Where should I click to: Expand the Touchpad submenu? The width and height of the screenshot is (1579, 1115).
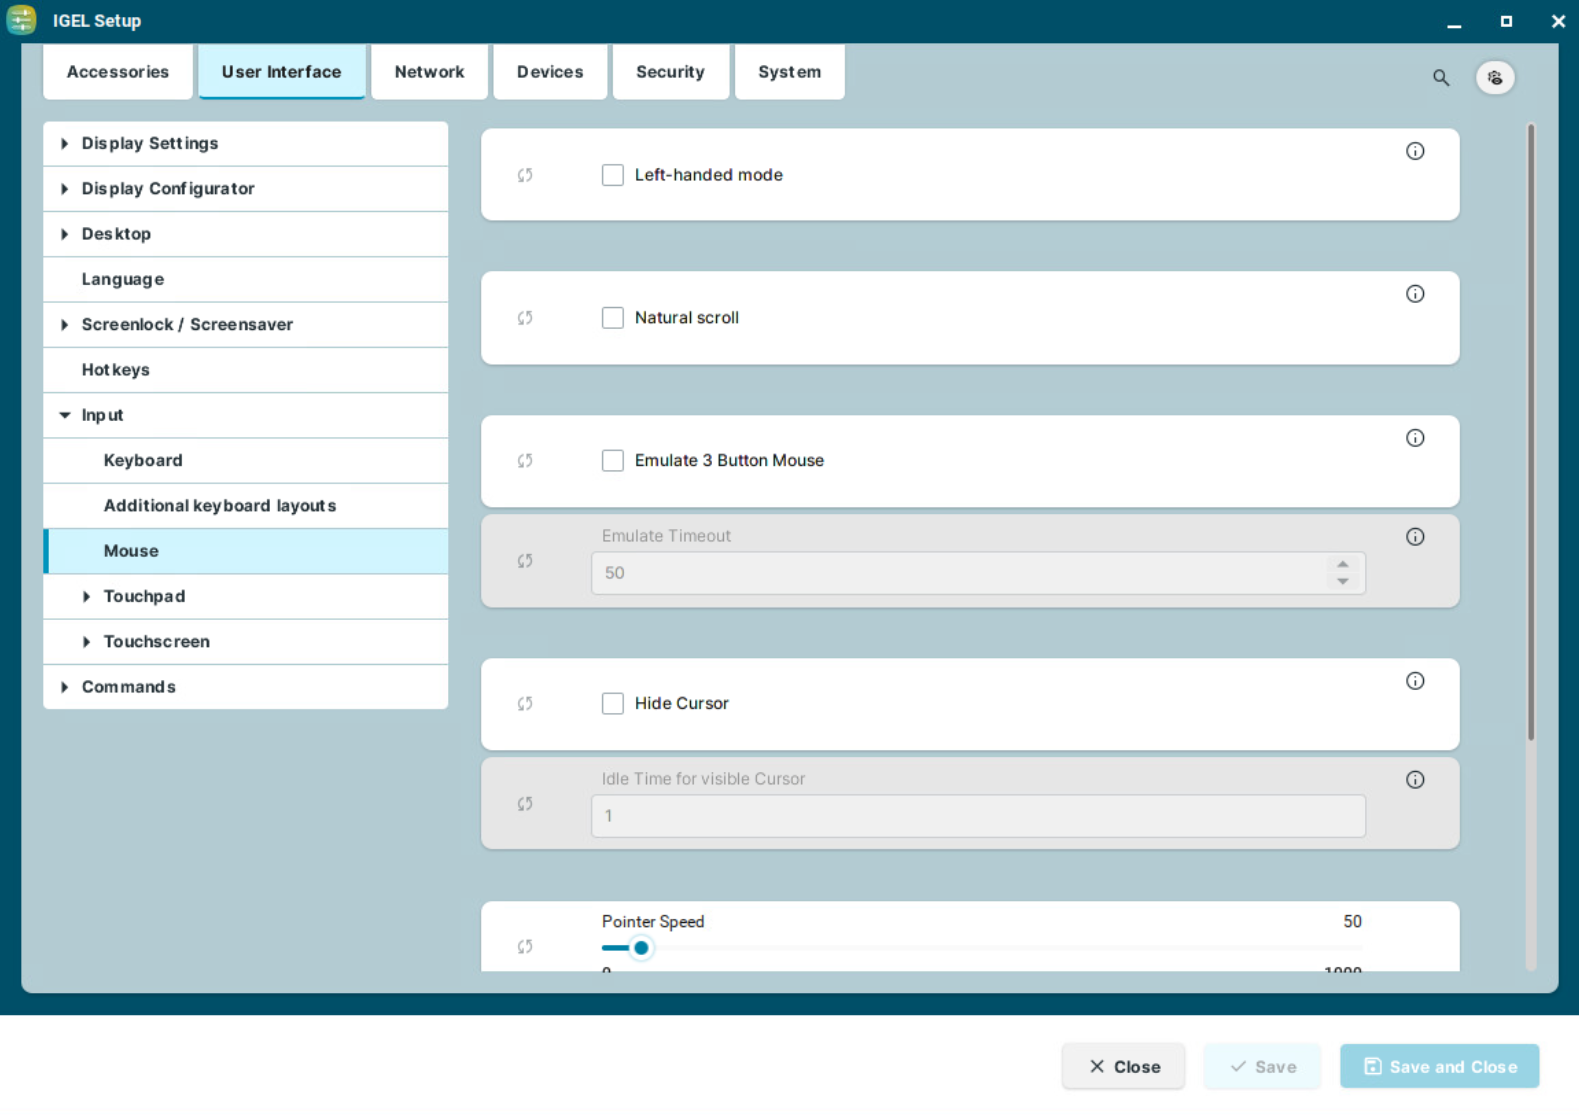pos(87,597)
